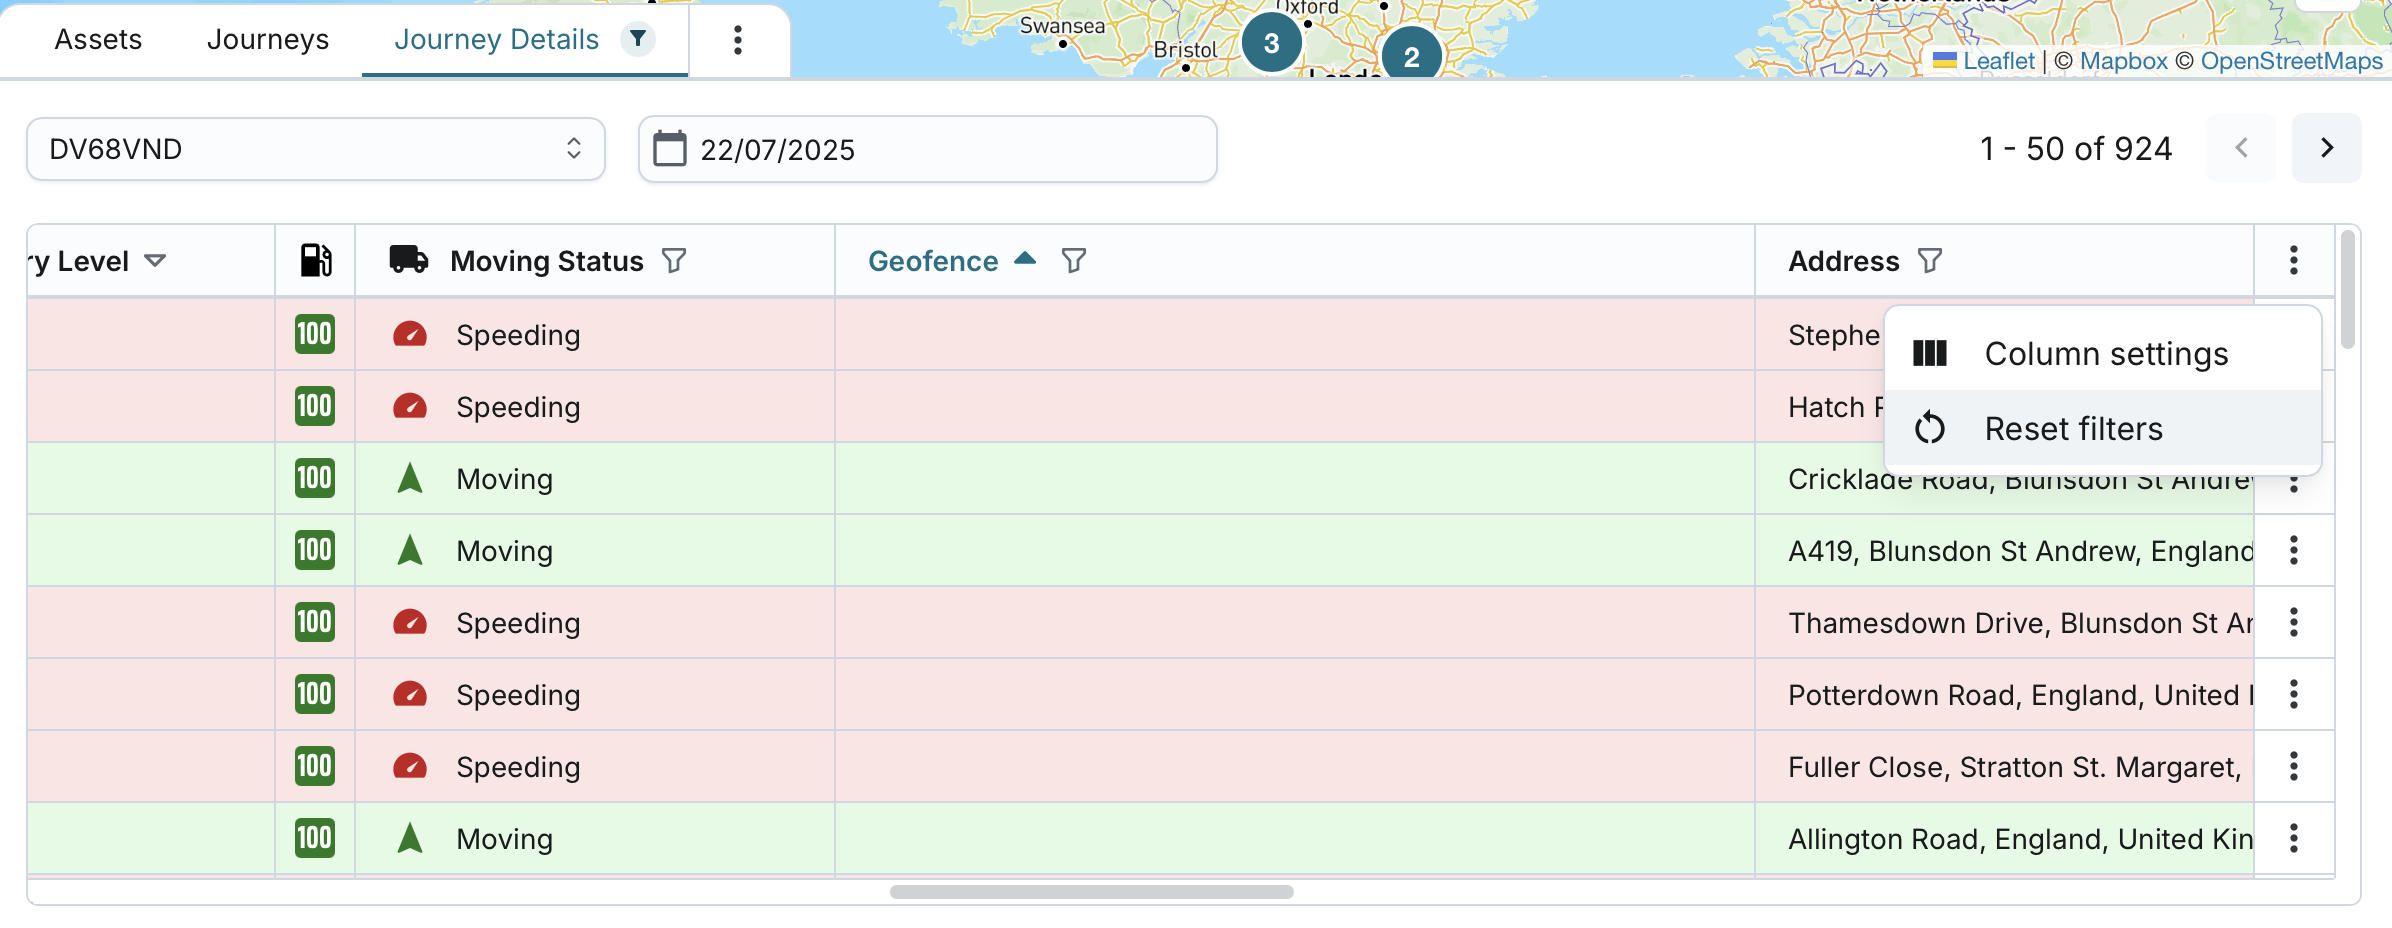2392x928 pixels.
Task: Open the table header three-dot menu
Action: [2293, 260]
